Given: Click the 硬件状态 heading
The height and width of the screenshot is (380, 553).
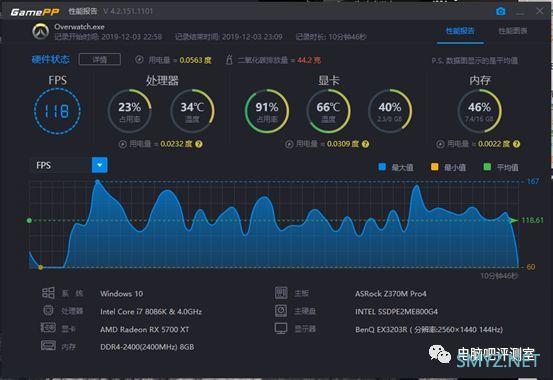Looking at the screenshot, I should 51,59.
